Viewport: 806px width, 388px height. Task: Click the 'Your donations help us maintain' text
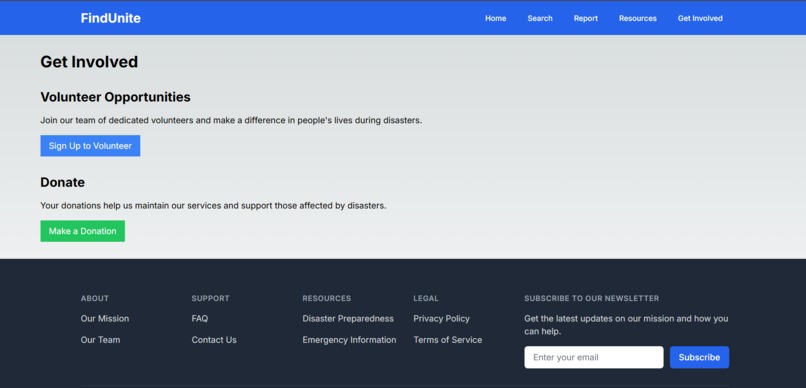click(x=213, y=206)
